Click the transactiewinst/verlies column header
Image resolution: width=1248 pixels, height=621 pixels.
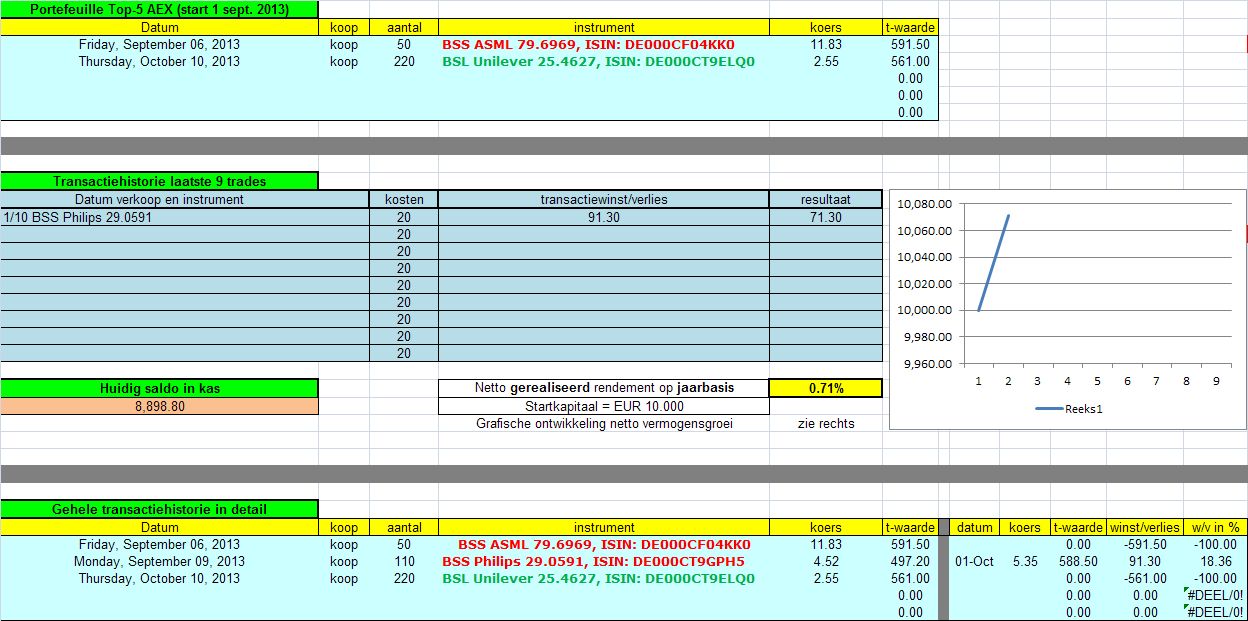[603, 199]
